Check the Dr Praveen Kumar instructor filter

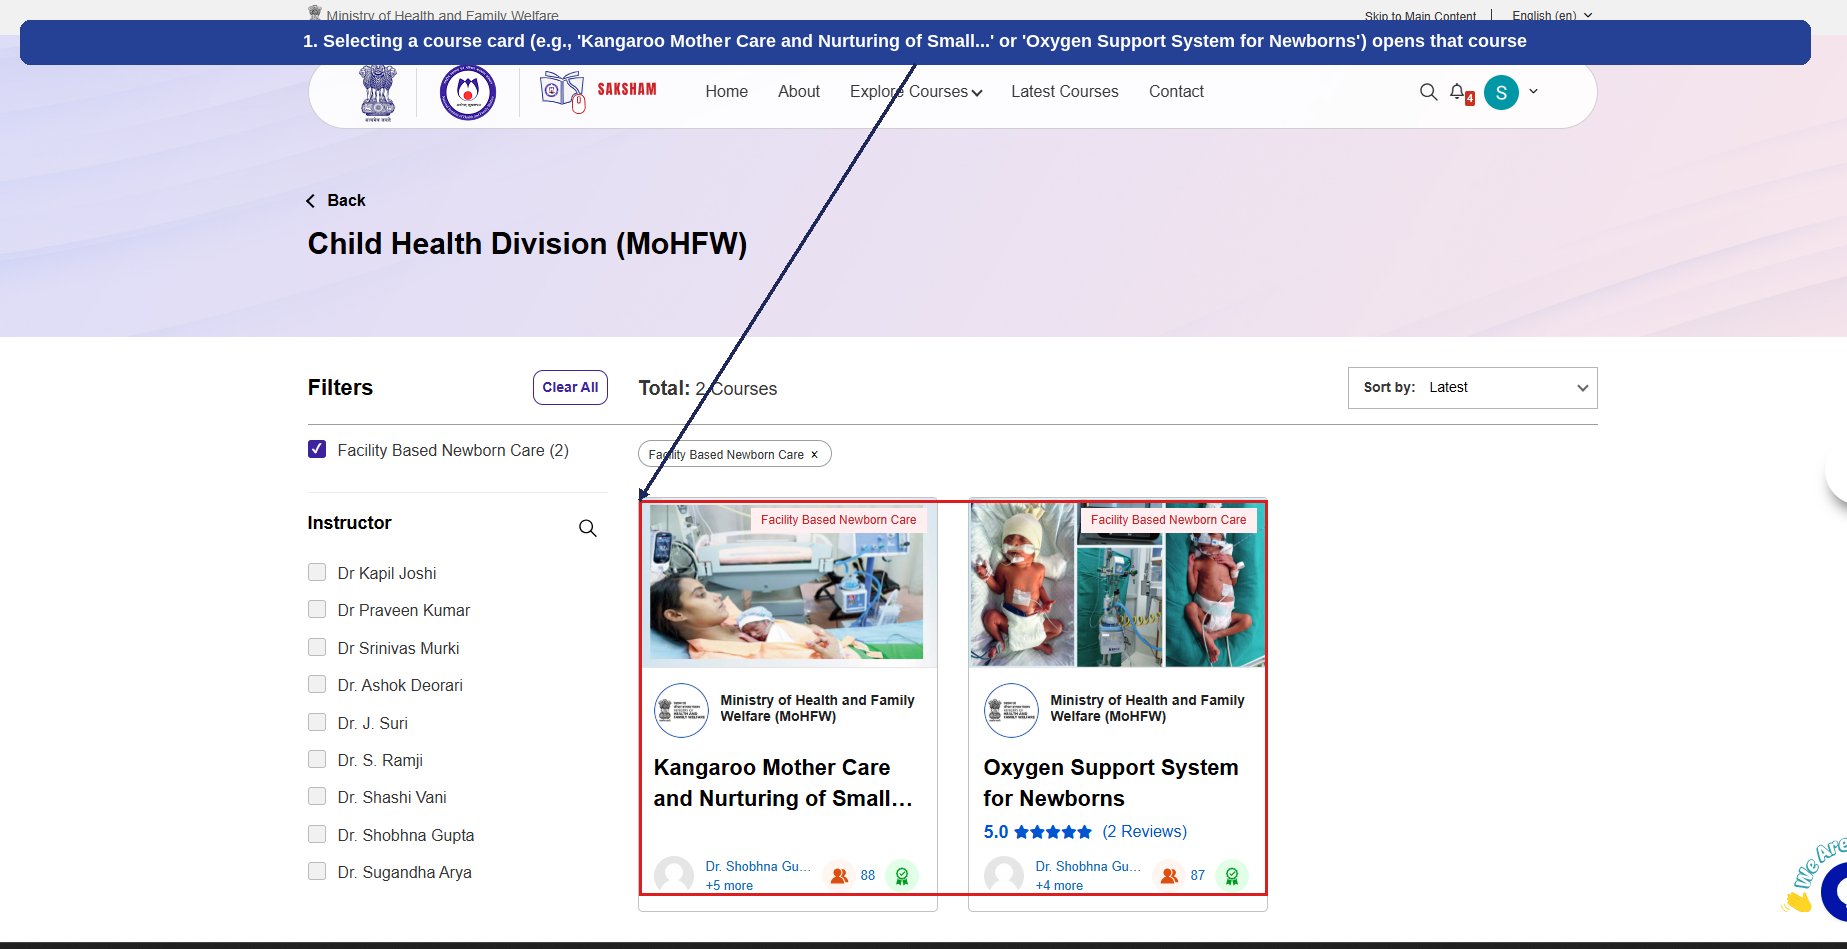coord(317,609)
